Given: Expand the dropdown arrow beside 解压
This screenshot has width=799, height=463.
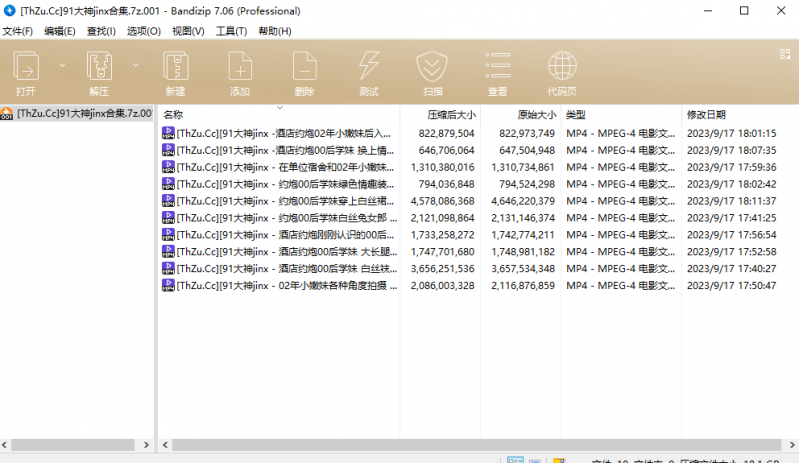Looking at the screenshot, I should pyautogui.click(x=136, y=65).
